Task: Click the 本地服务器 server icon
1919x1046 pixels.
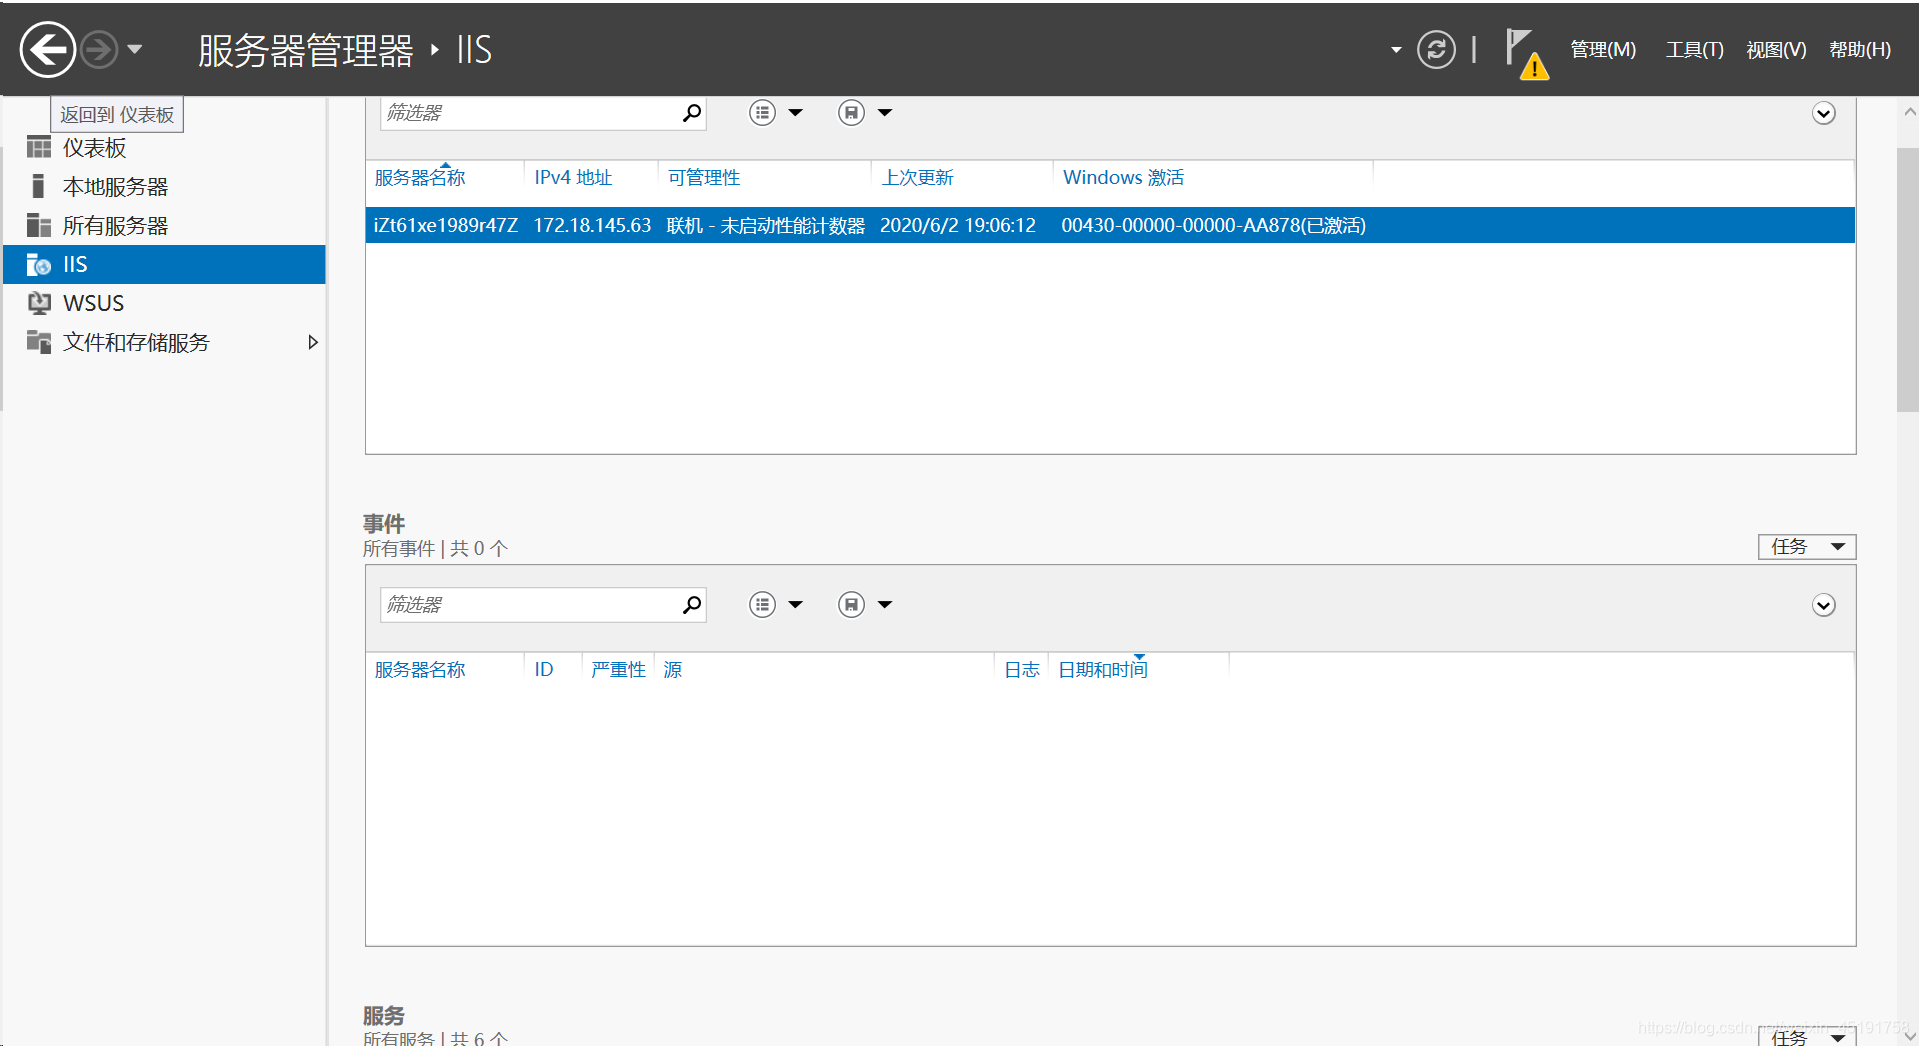Action: [39, 186]
